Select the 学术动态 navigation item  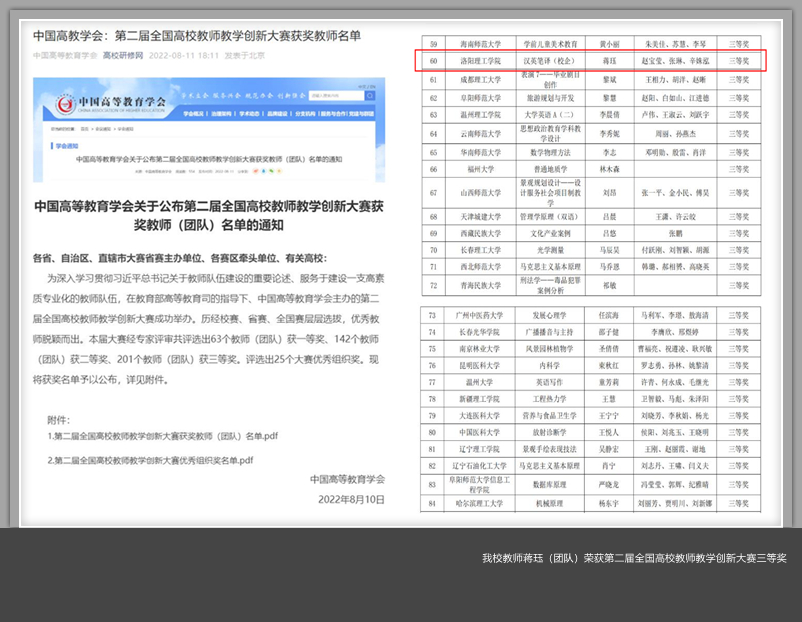tap(250, 114)
